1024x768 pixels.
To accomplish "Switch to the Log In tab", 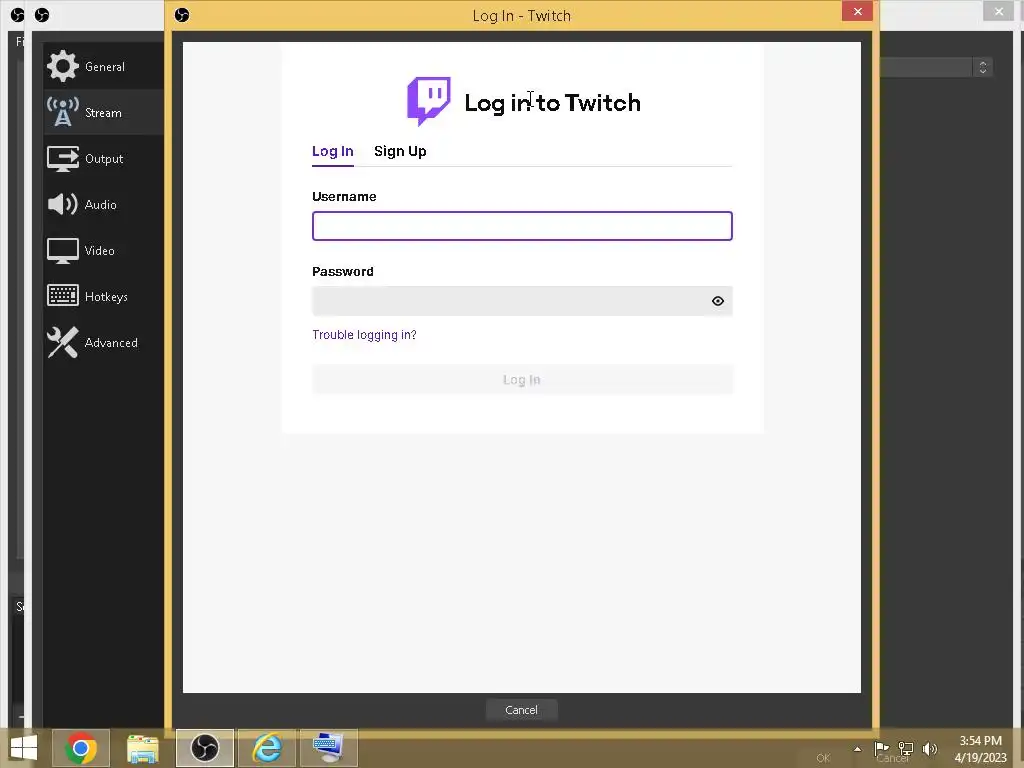I will click(332, 152).
